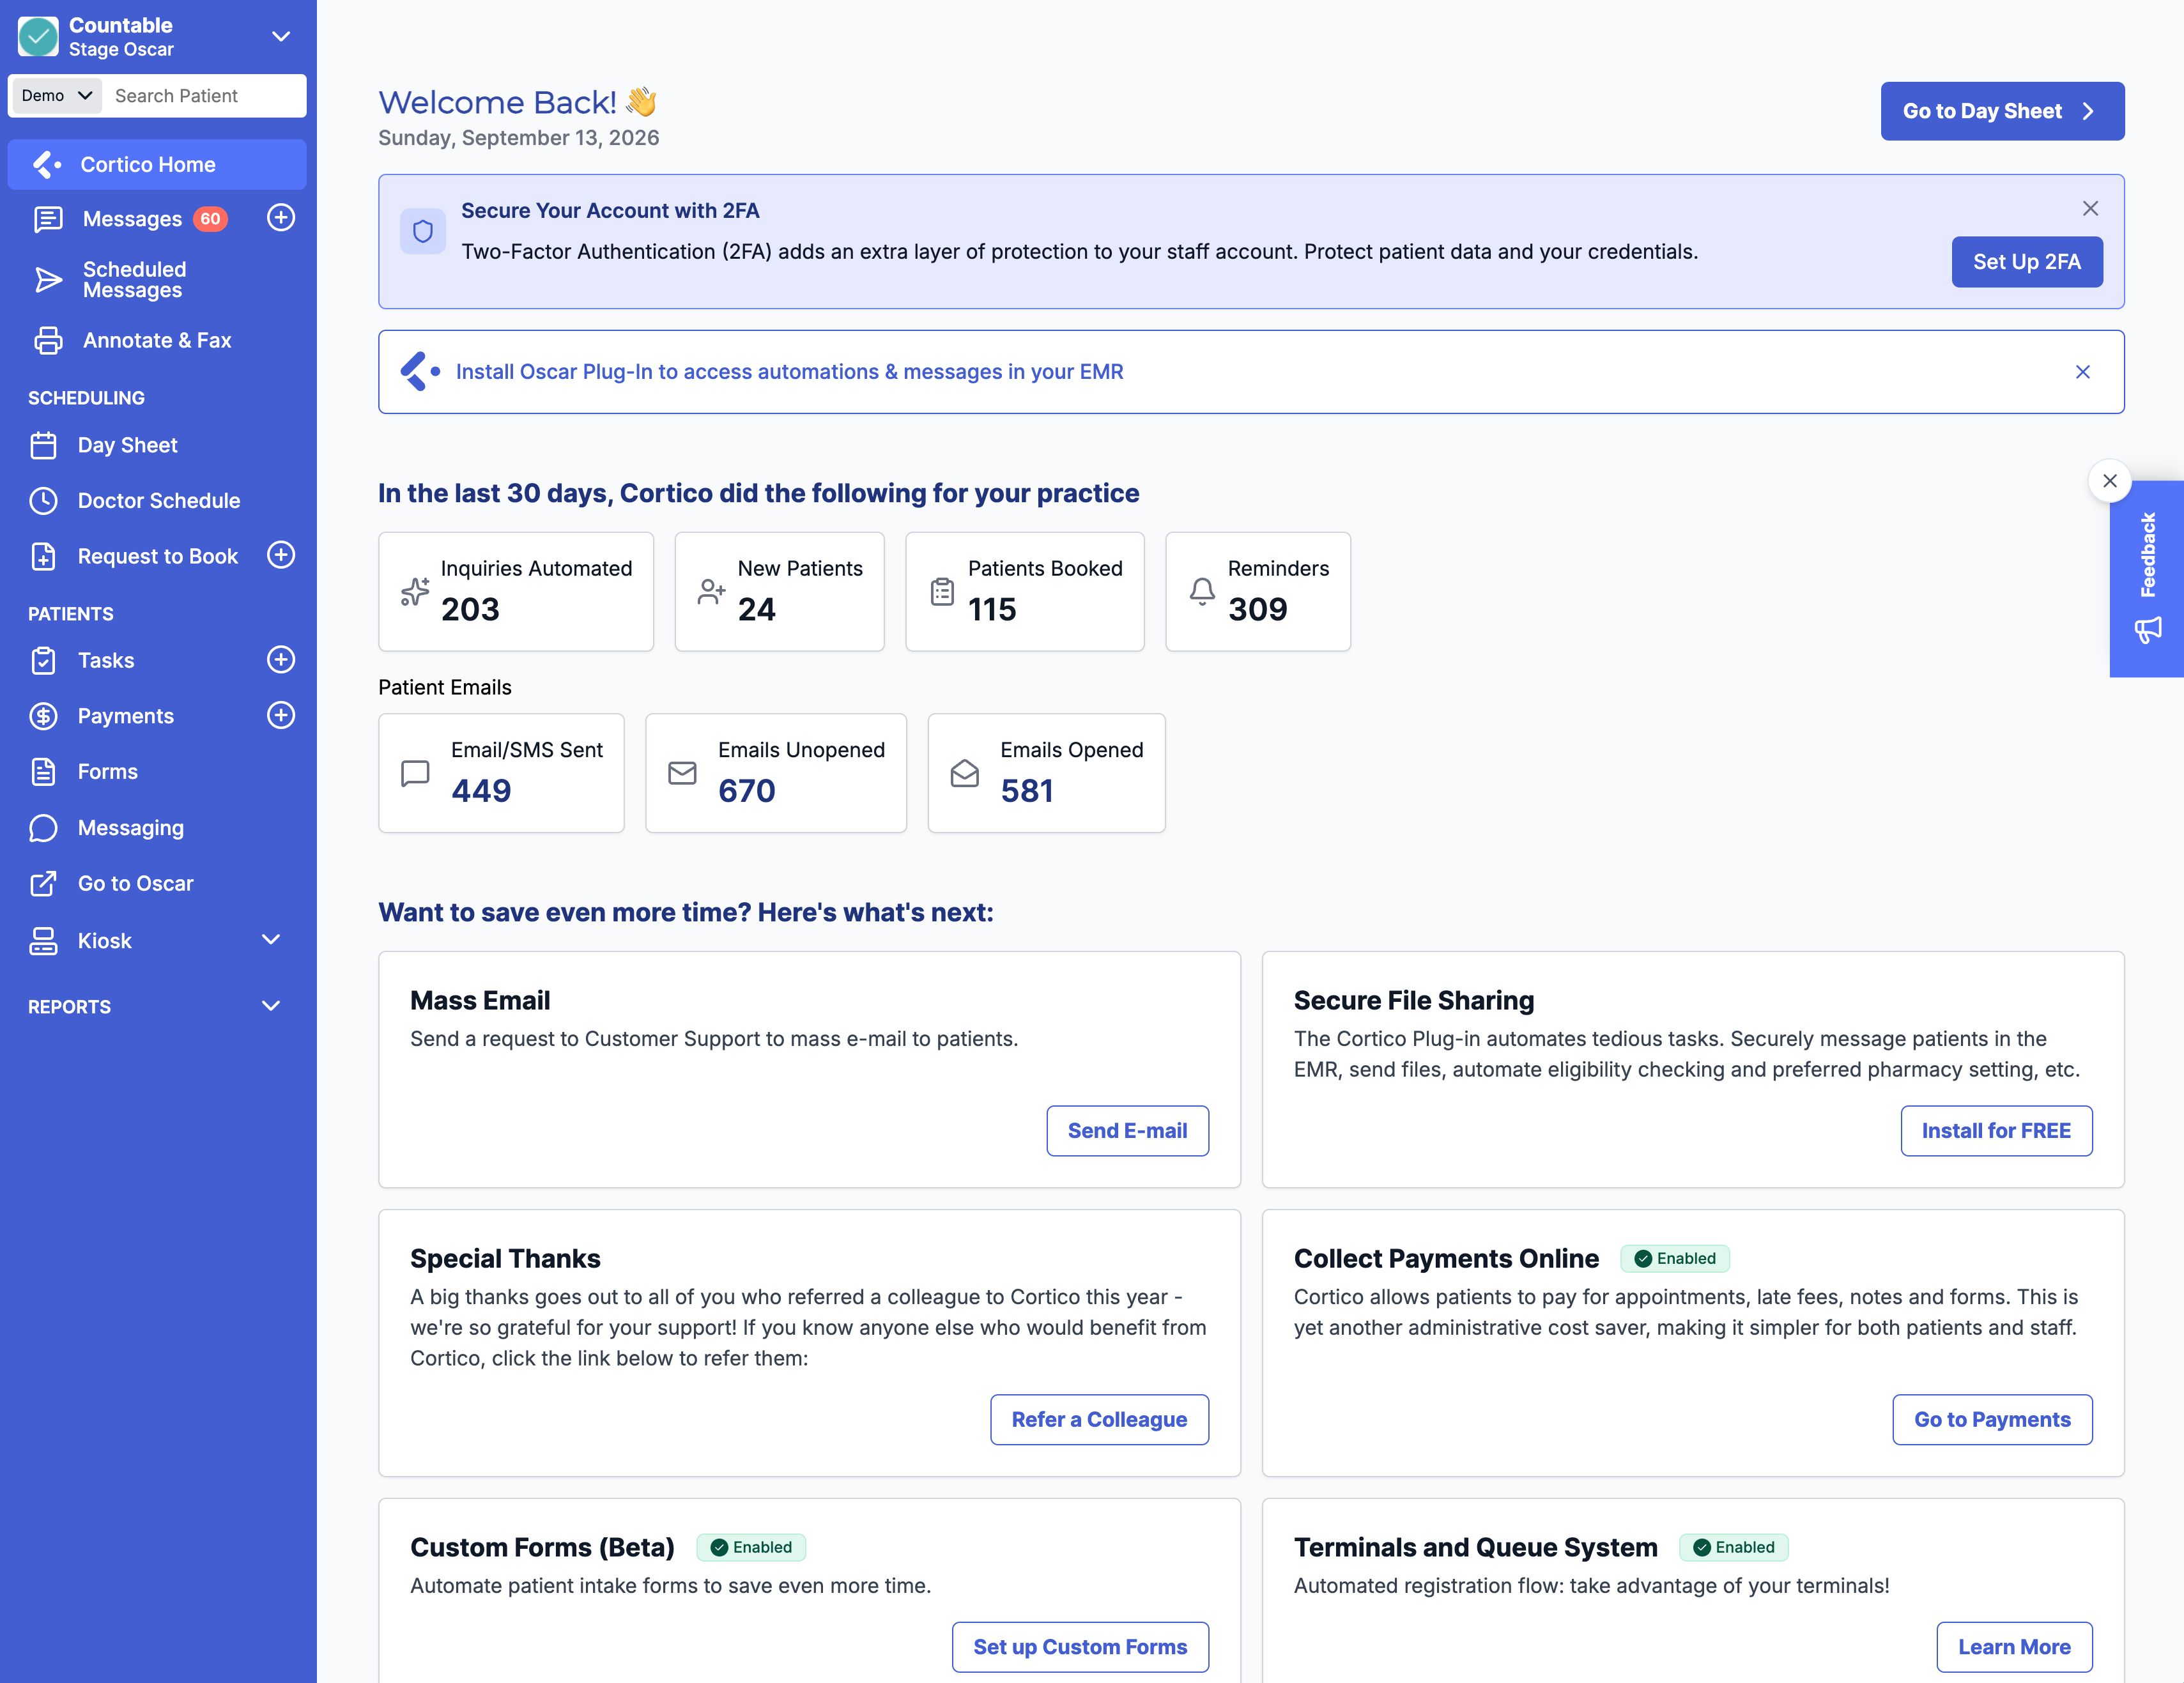The width and height of the screenshot is (2184, 1683).
Task: Click Go to Oscar external link
Action: (x=157, y=883)
